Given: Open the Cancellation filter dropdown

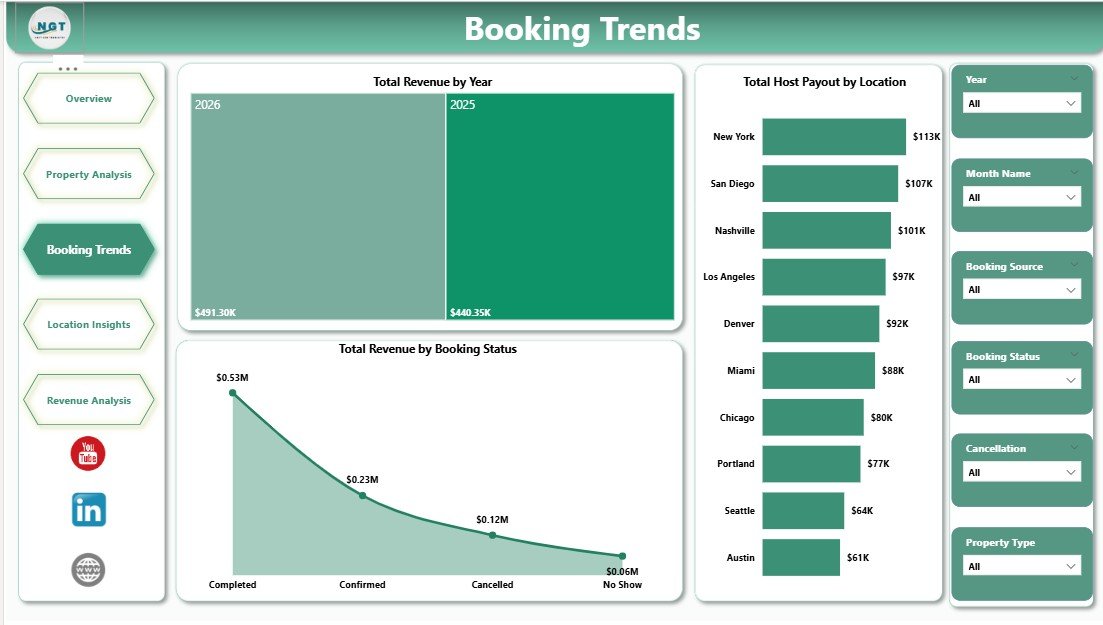Looking at the screenshot, I should [1022, 473].
